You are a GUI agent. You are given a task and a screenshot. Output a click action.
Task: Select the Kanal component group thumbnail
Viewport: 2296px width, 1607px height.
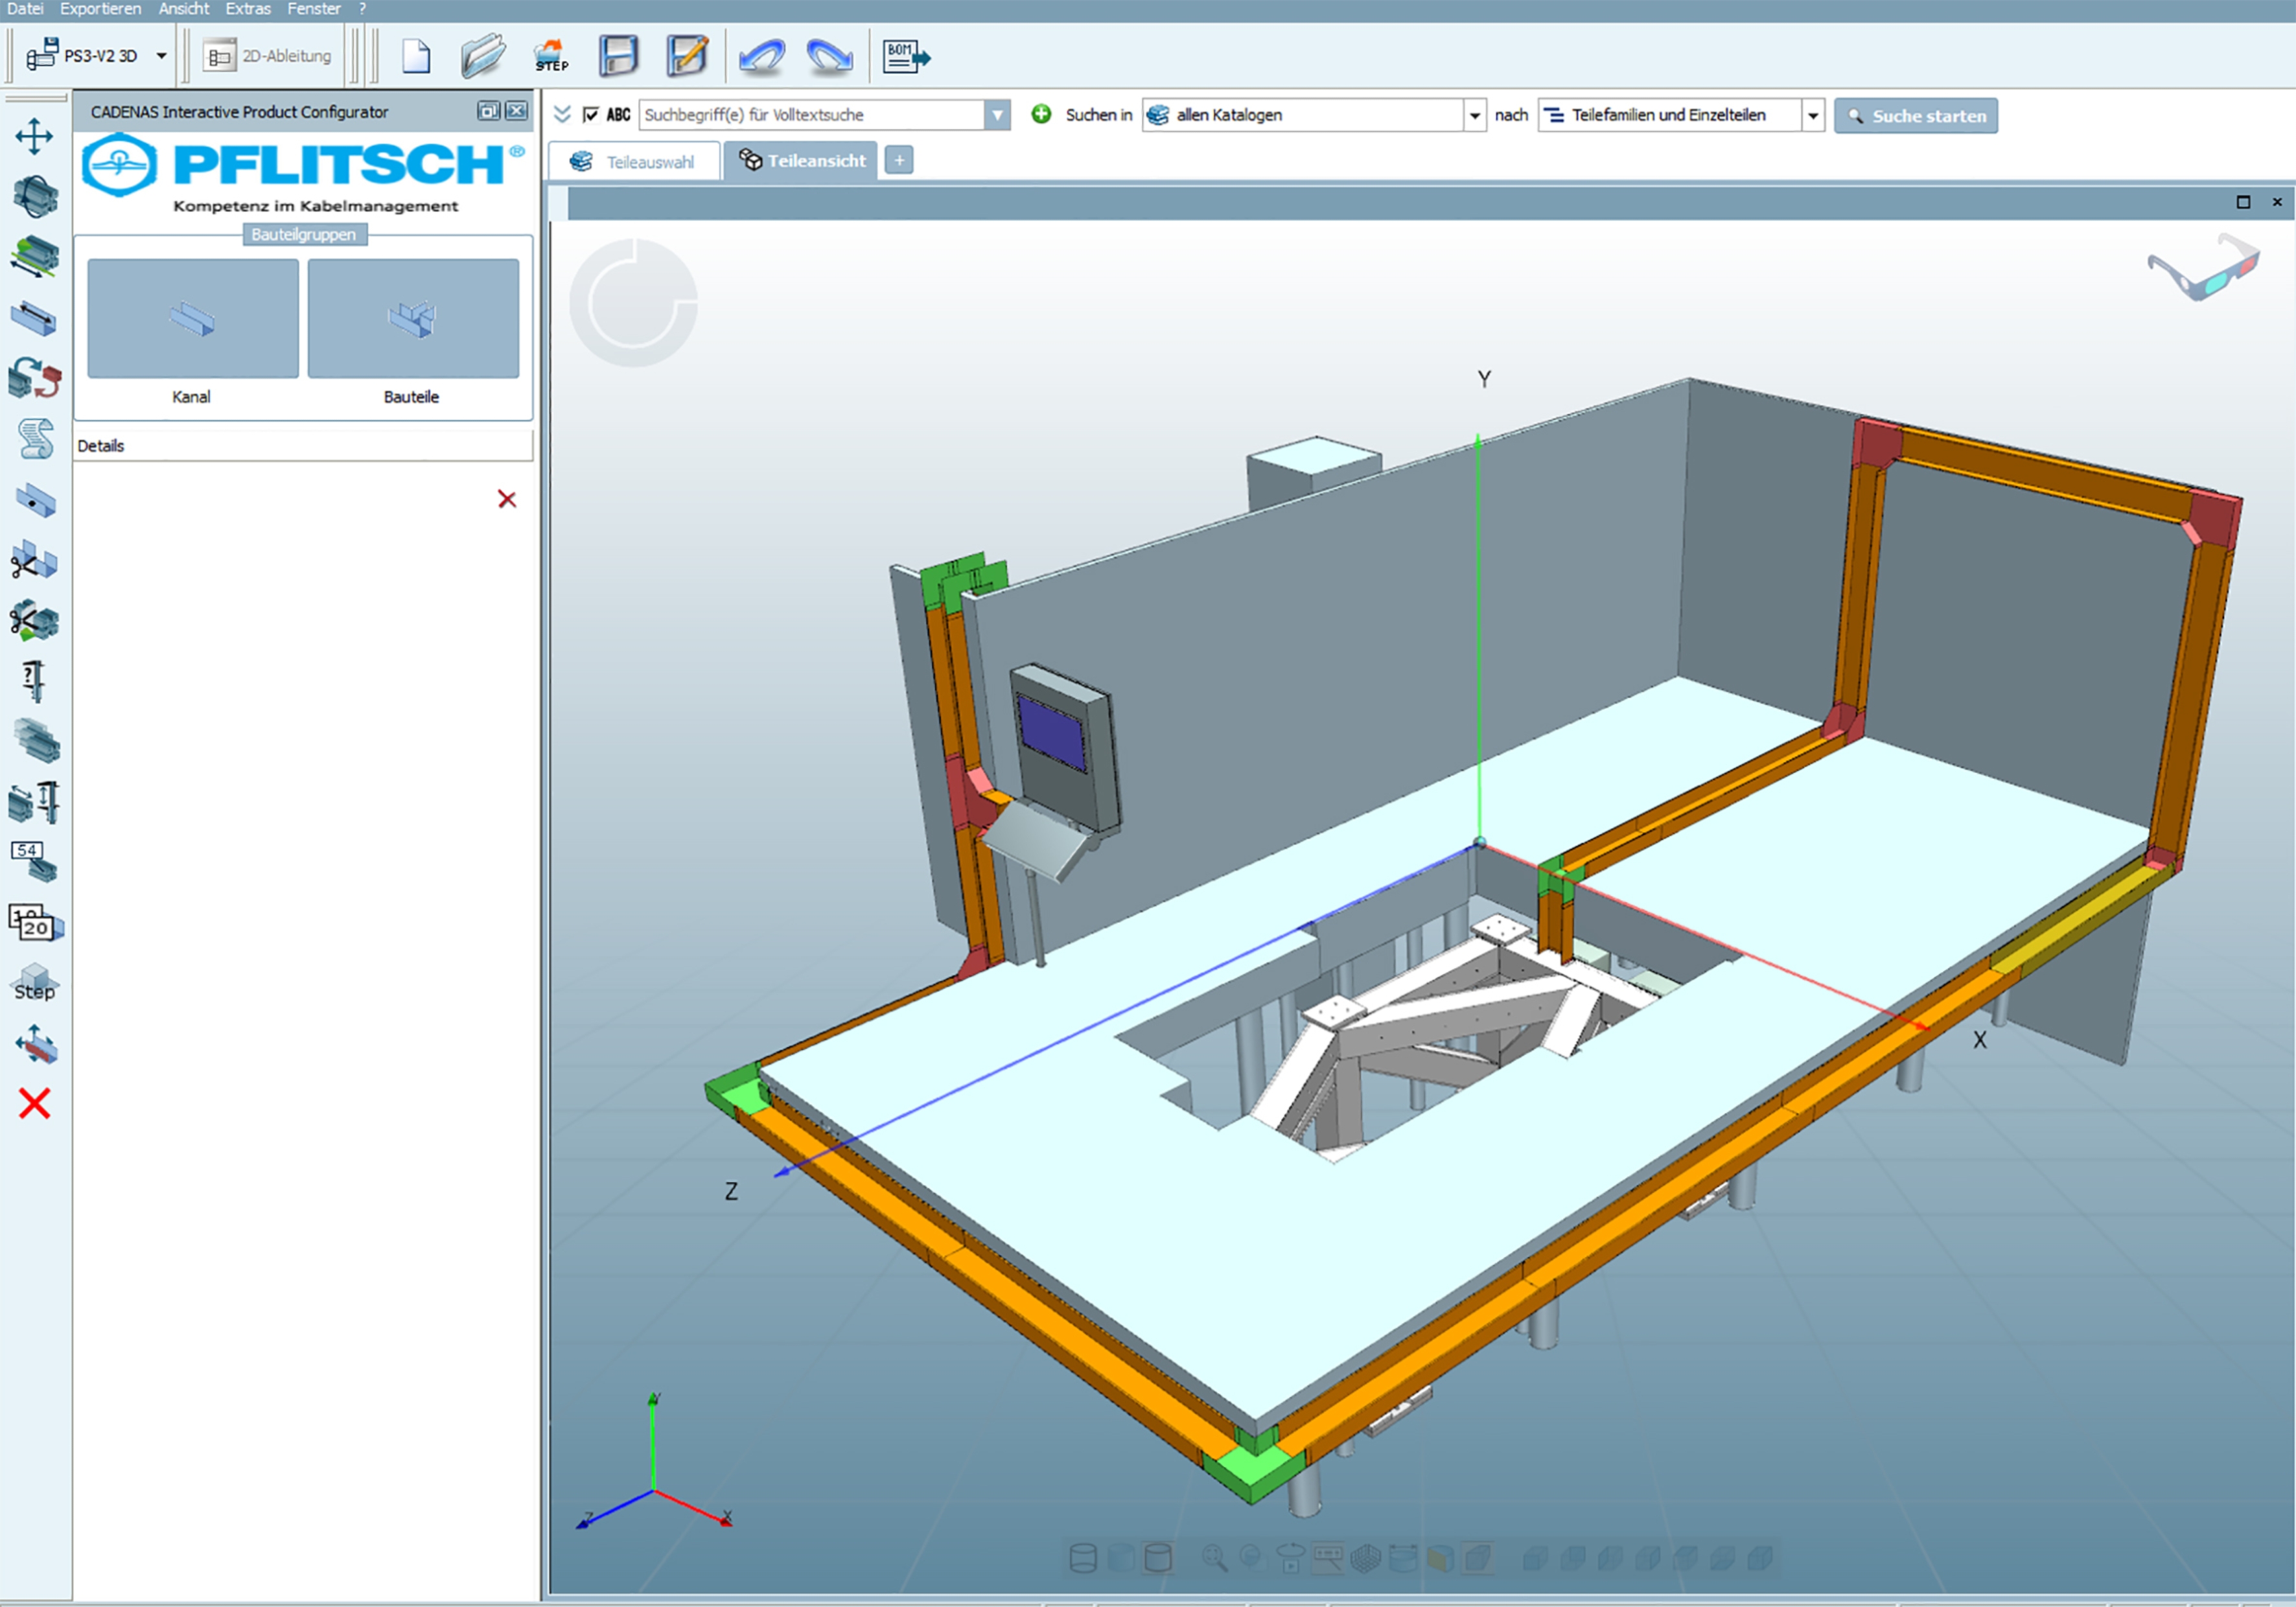click(193, 319)
